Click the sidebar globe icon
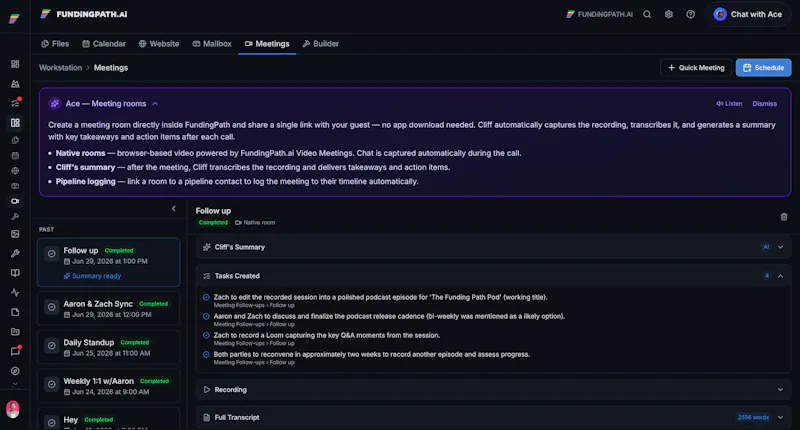Screen dimensions: 800x430 click(x=15, y=171)
